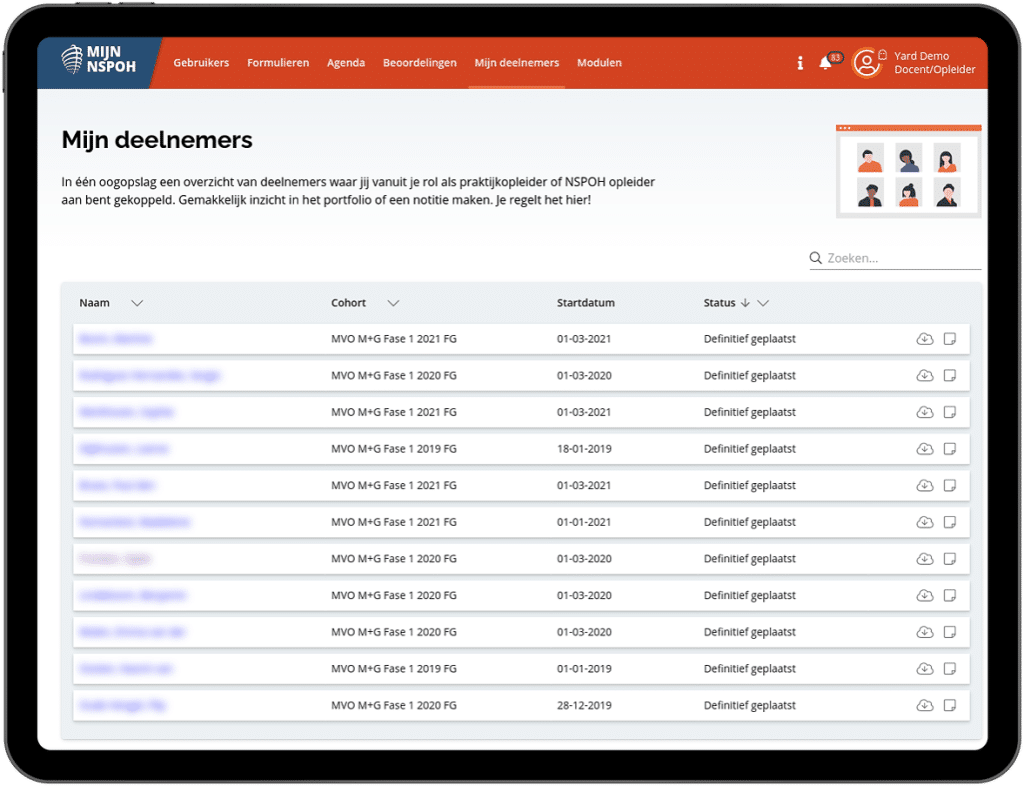Add a note in the 01-01-2019 row
1024x786 pixels.
tap(950, 669)
